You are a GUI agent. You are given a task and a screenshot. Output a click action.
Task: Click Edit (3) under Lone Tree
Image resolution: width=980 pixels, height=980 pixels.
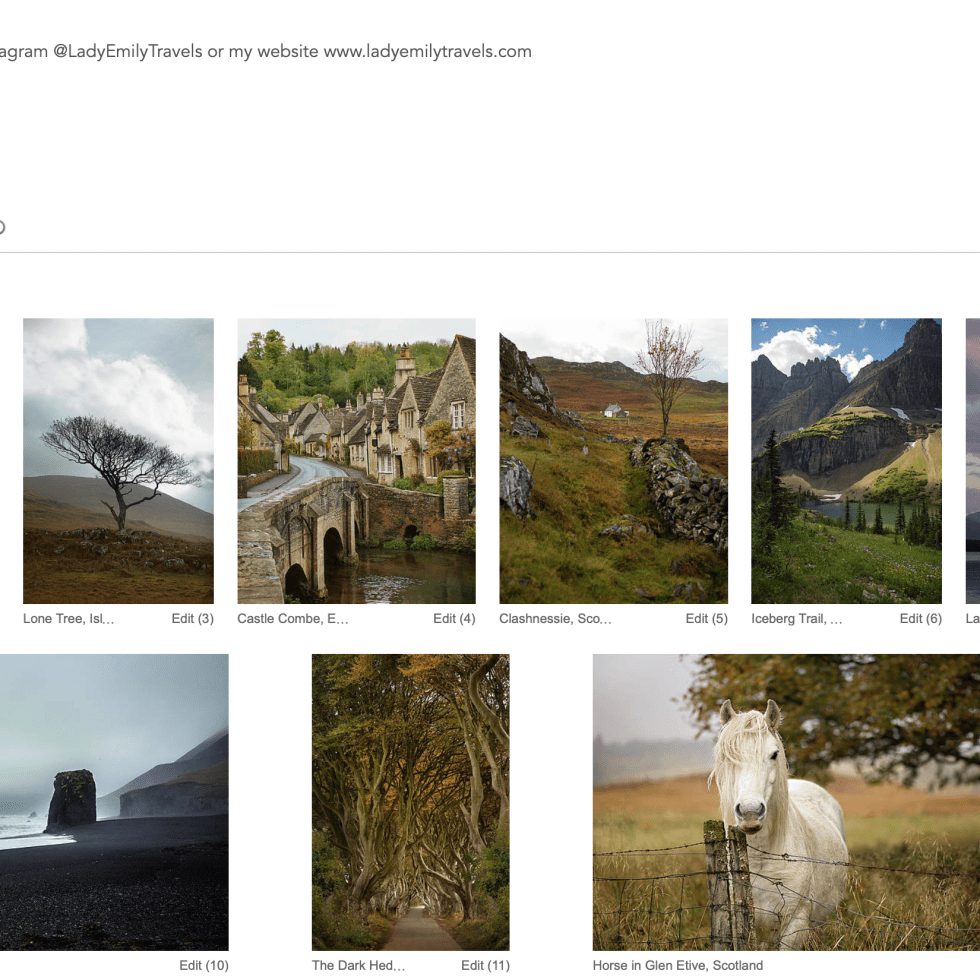(x=192, y=619)
